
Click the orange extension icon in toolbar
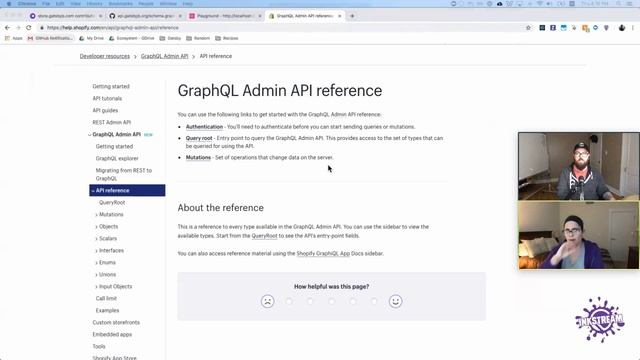[x=585, y=28]
